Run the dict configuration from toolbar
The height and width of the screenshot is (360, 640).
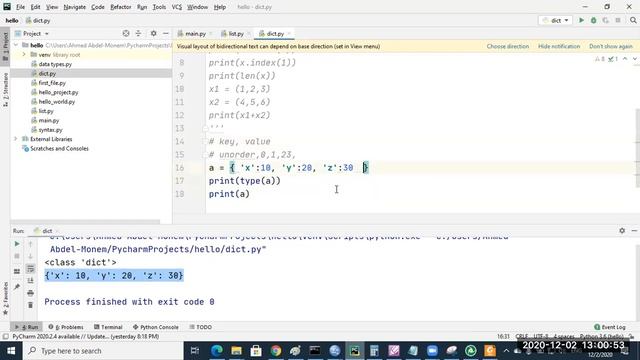[x=581, y=20]
